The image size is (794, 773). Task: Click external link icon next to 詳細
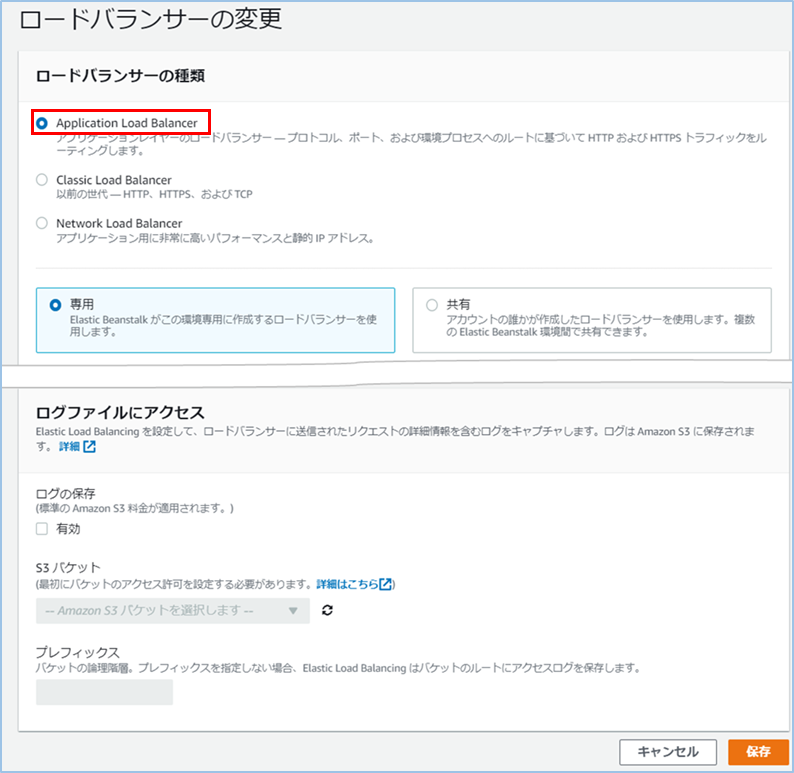pyautogui.click(x=90, y=446)
